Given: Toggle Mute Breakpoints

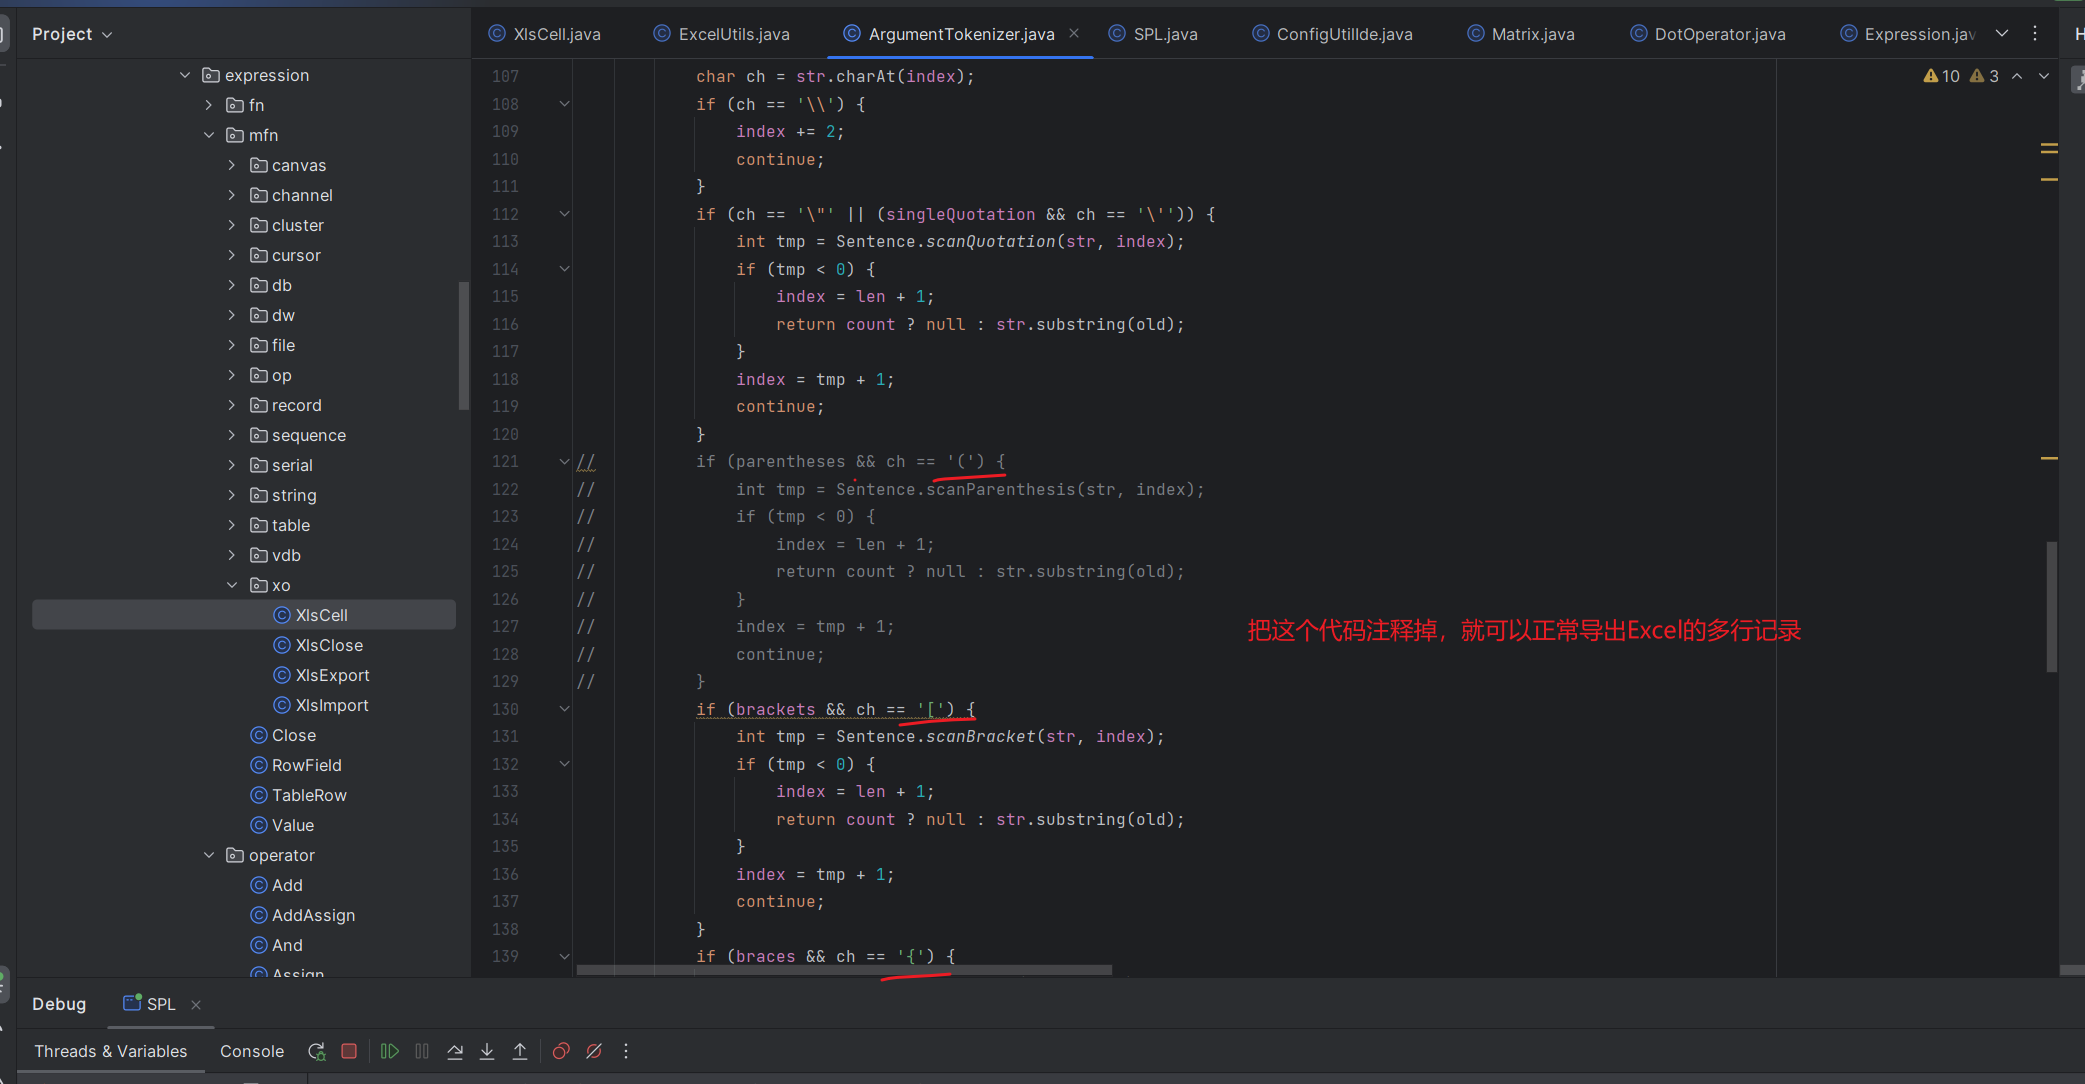Looking at the screenshot, I should pos(594,1051).
